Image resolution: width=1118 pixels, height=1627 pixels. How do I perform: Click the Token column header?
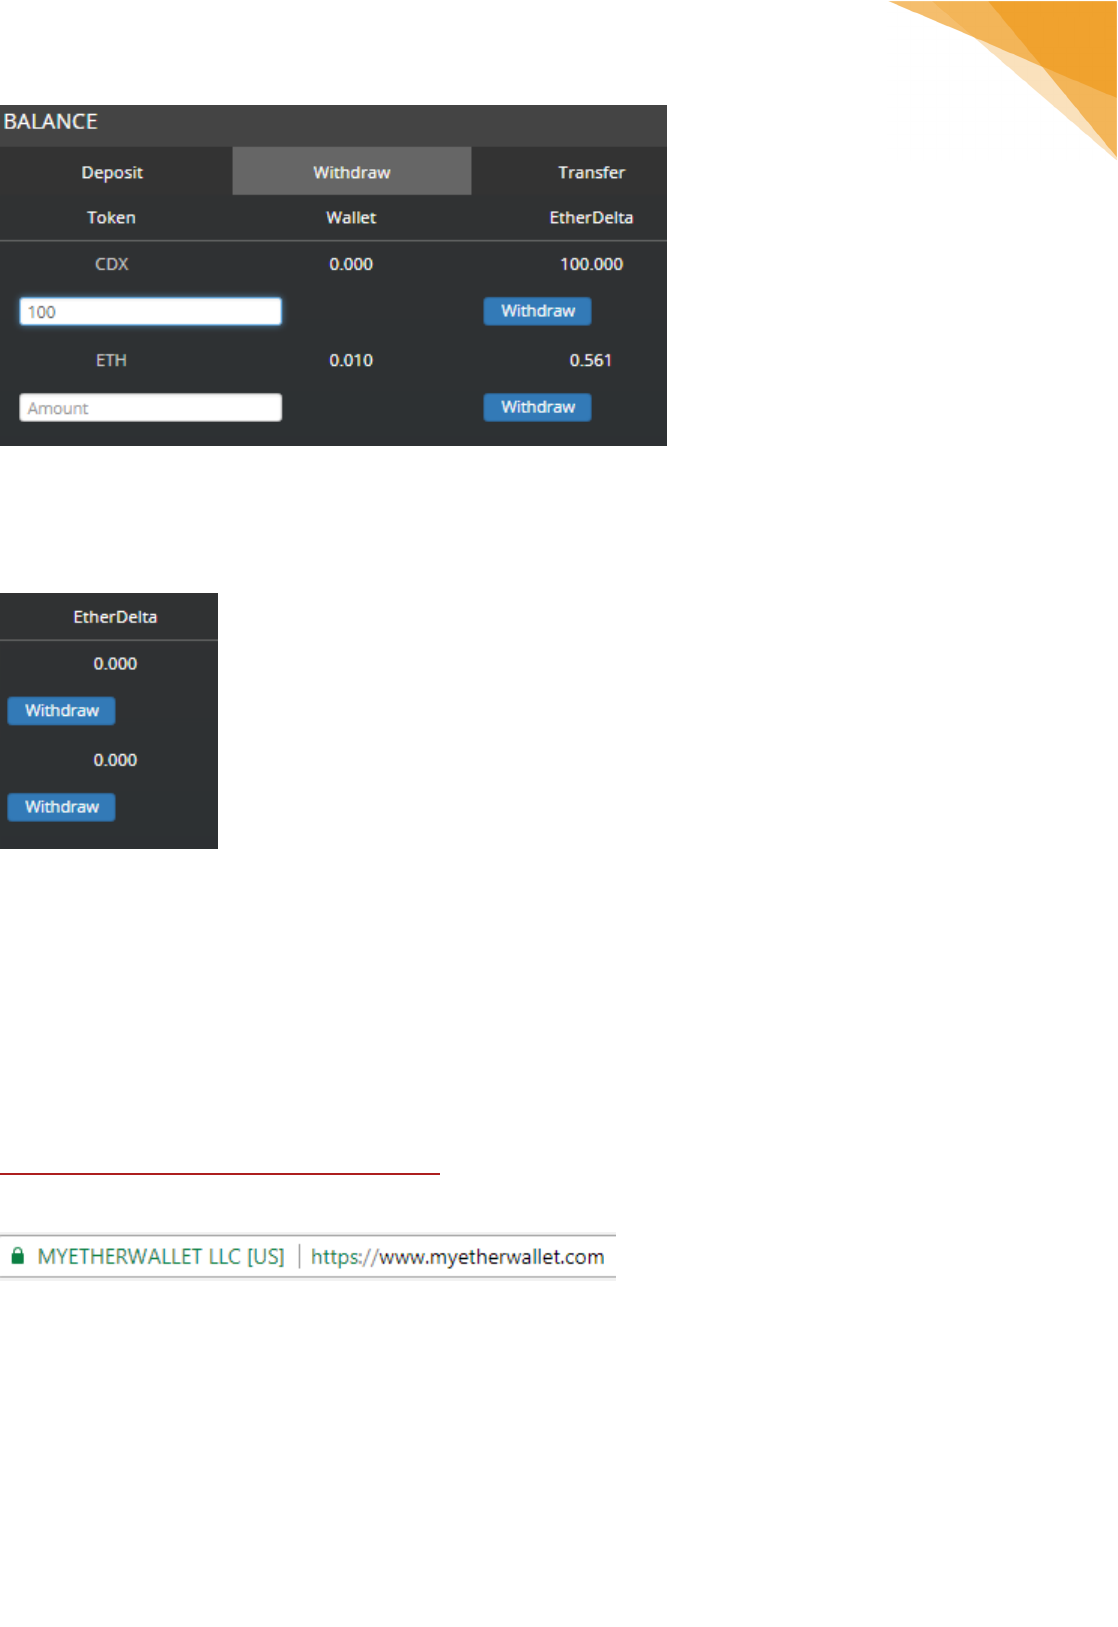[111, 217]
